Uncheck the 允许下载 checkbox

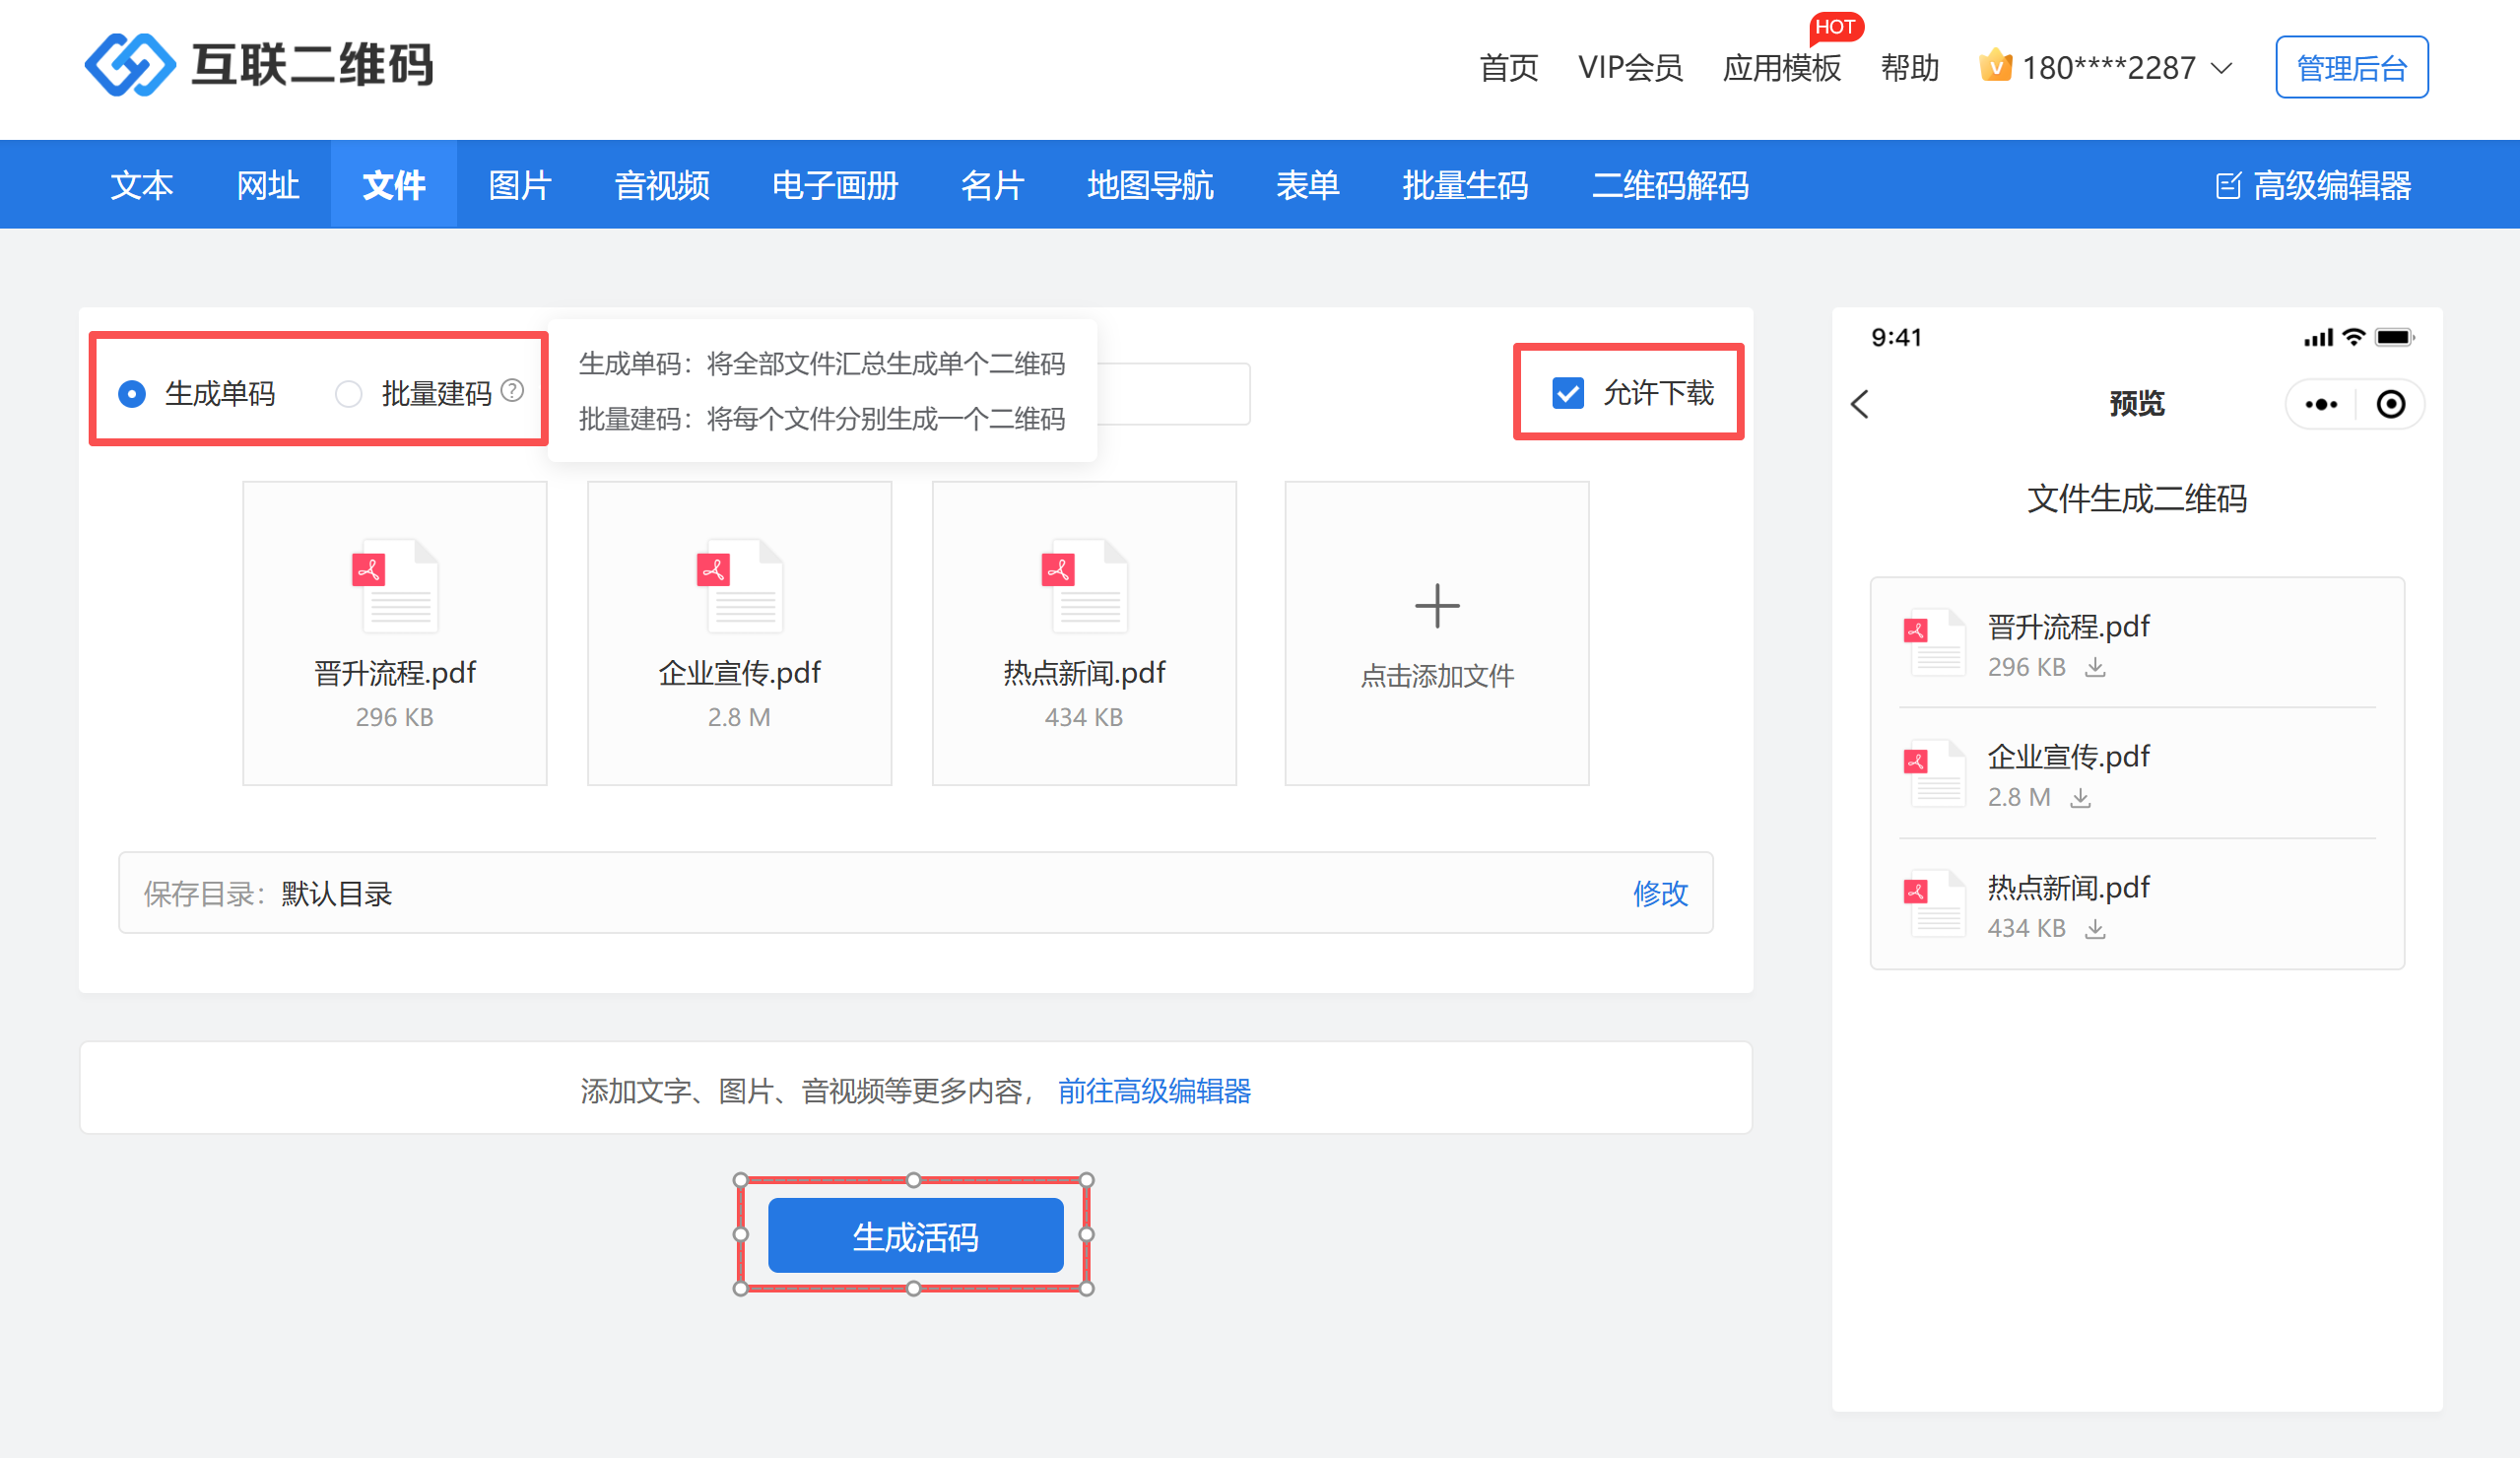[x=1567, y=393]
